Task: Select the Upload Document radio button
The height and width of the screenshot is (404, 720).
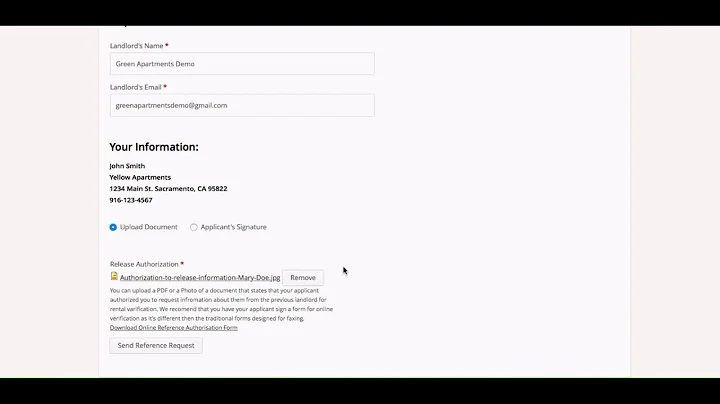Action: point(113,227)
